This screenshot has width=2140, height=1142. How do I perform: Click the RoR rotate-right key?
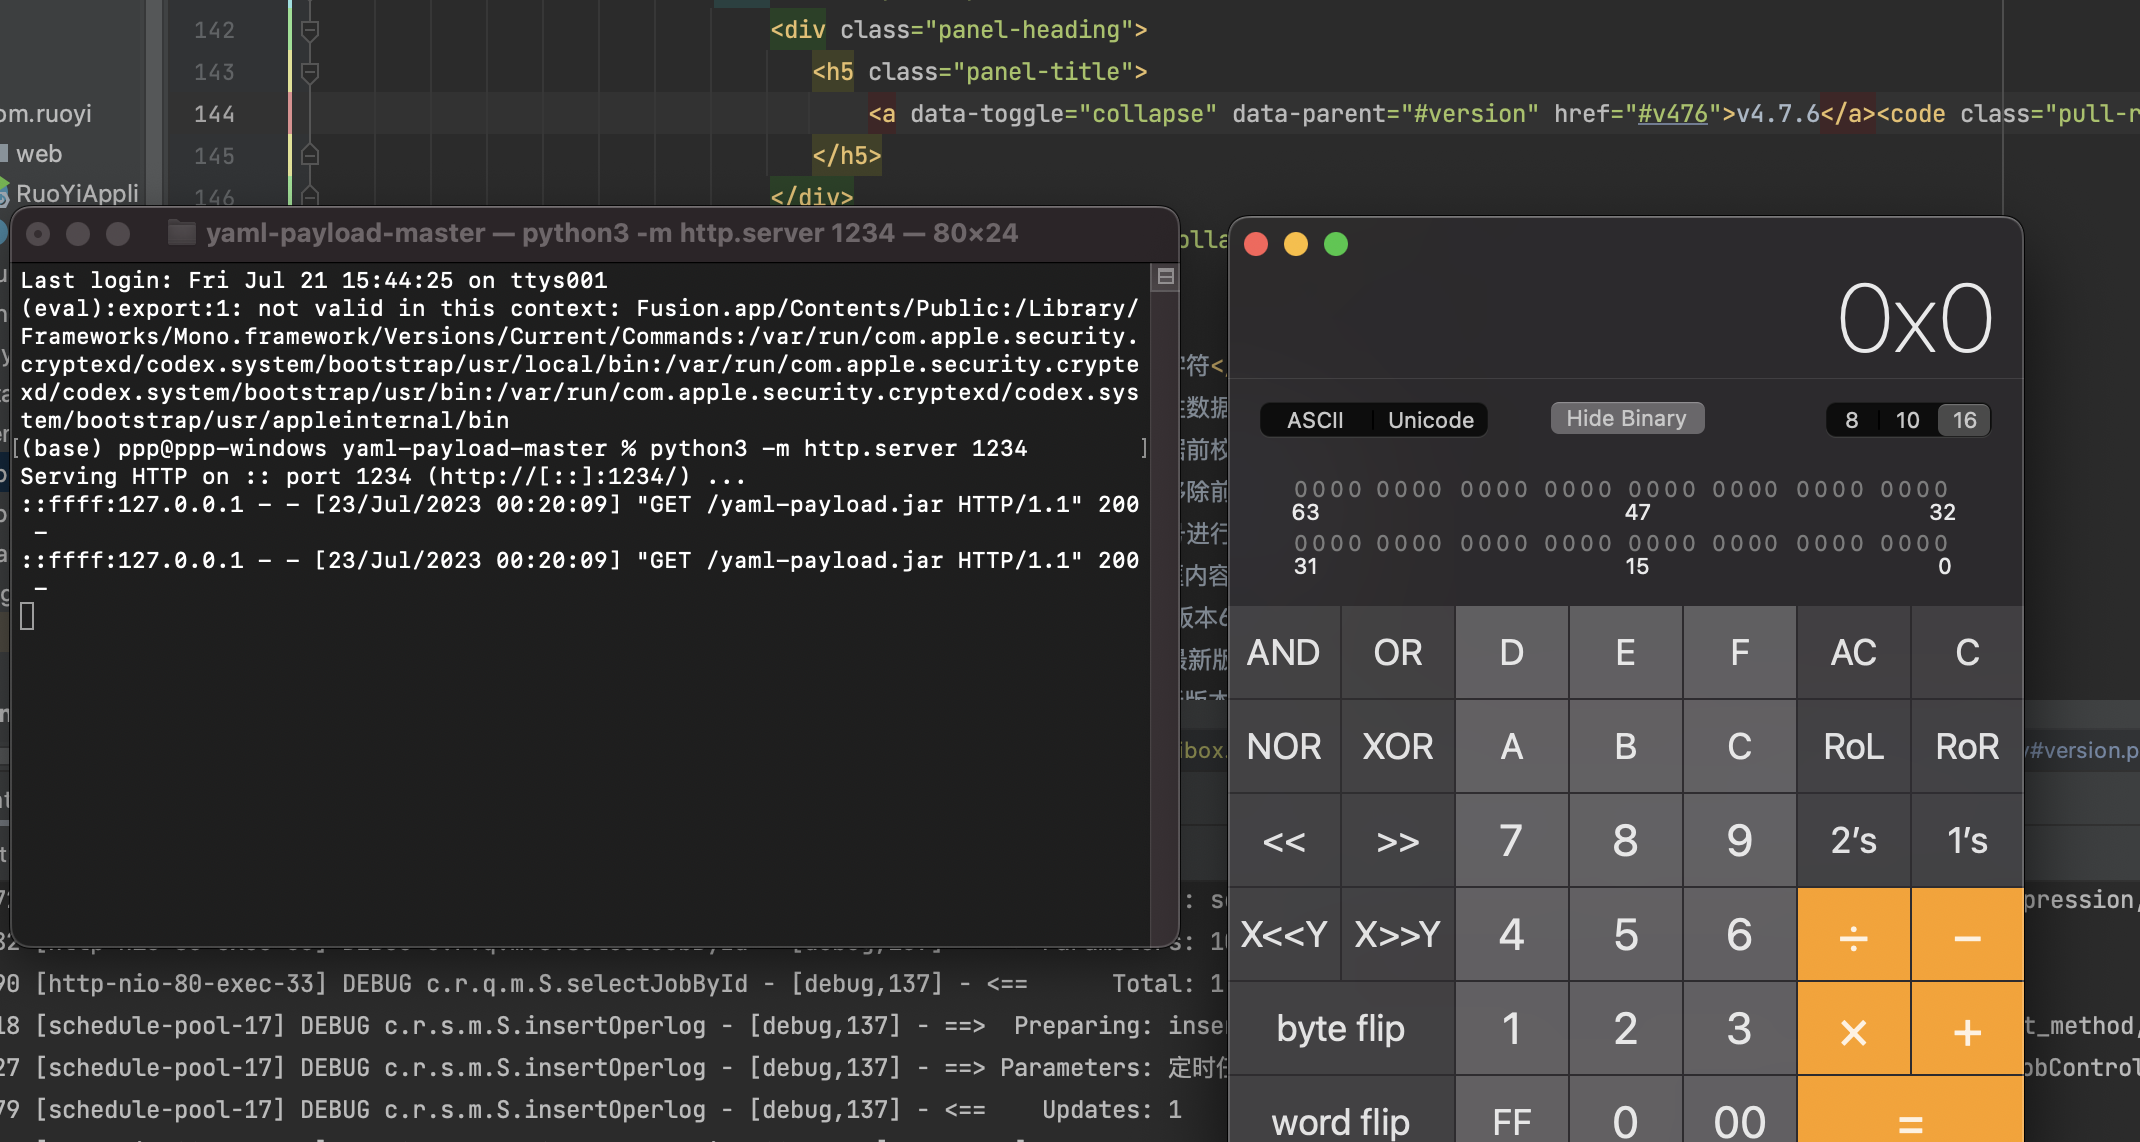[x=1968, y=747]
